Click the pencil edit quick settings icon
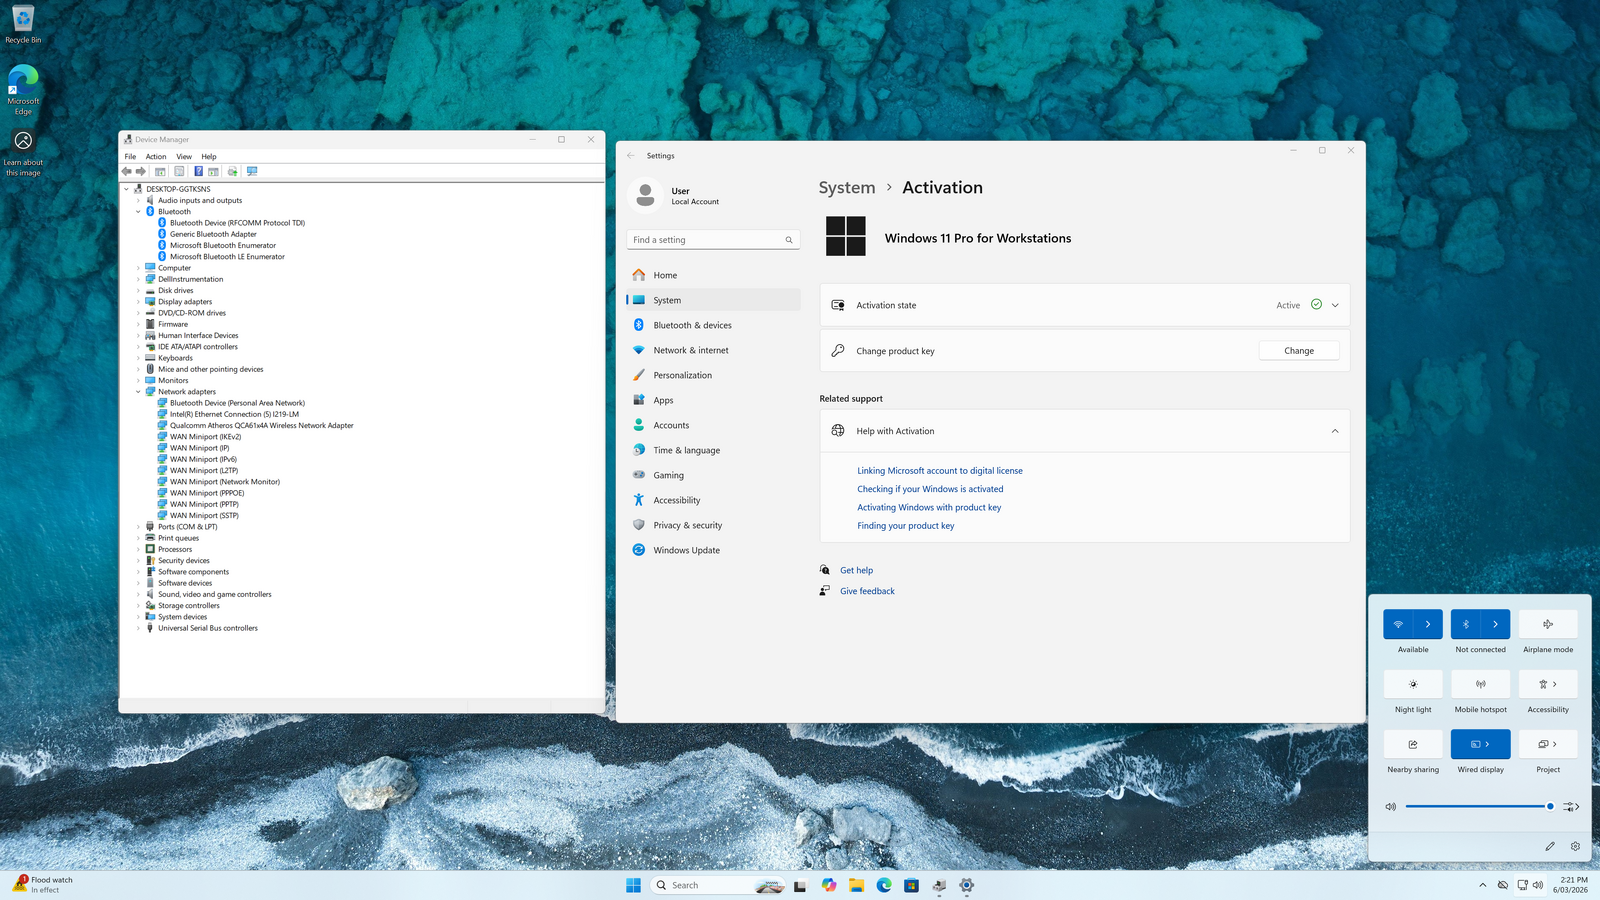The height and width of the screenshot is (900, 1600). [1549, 846]
